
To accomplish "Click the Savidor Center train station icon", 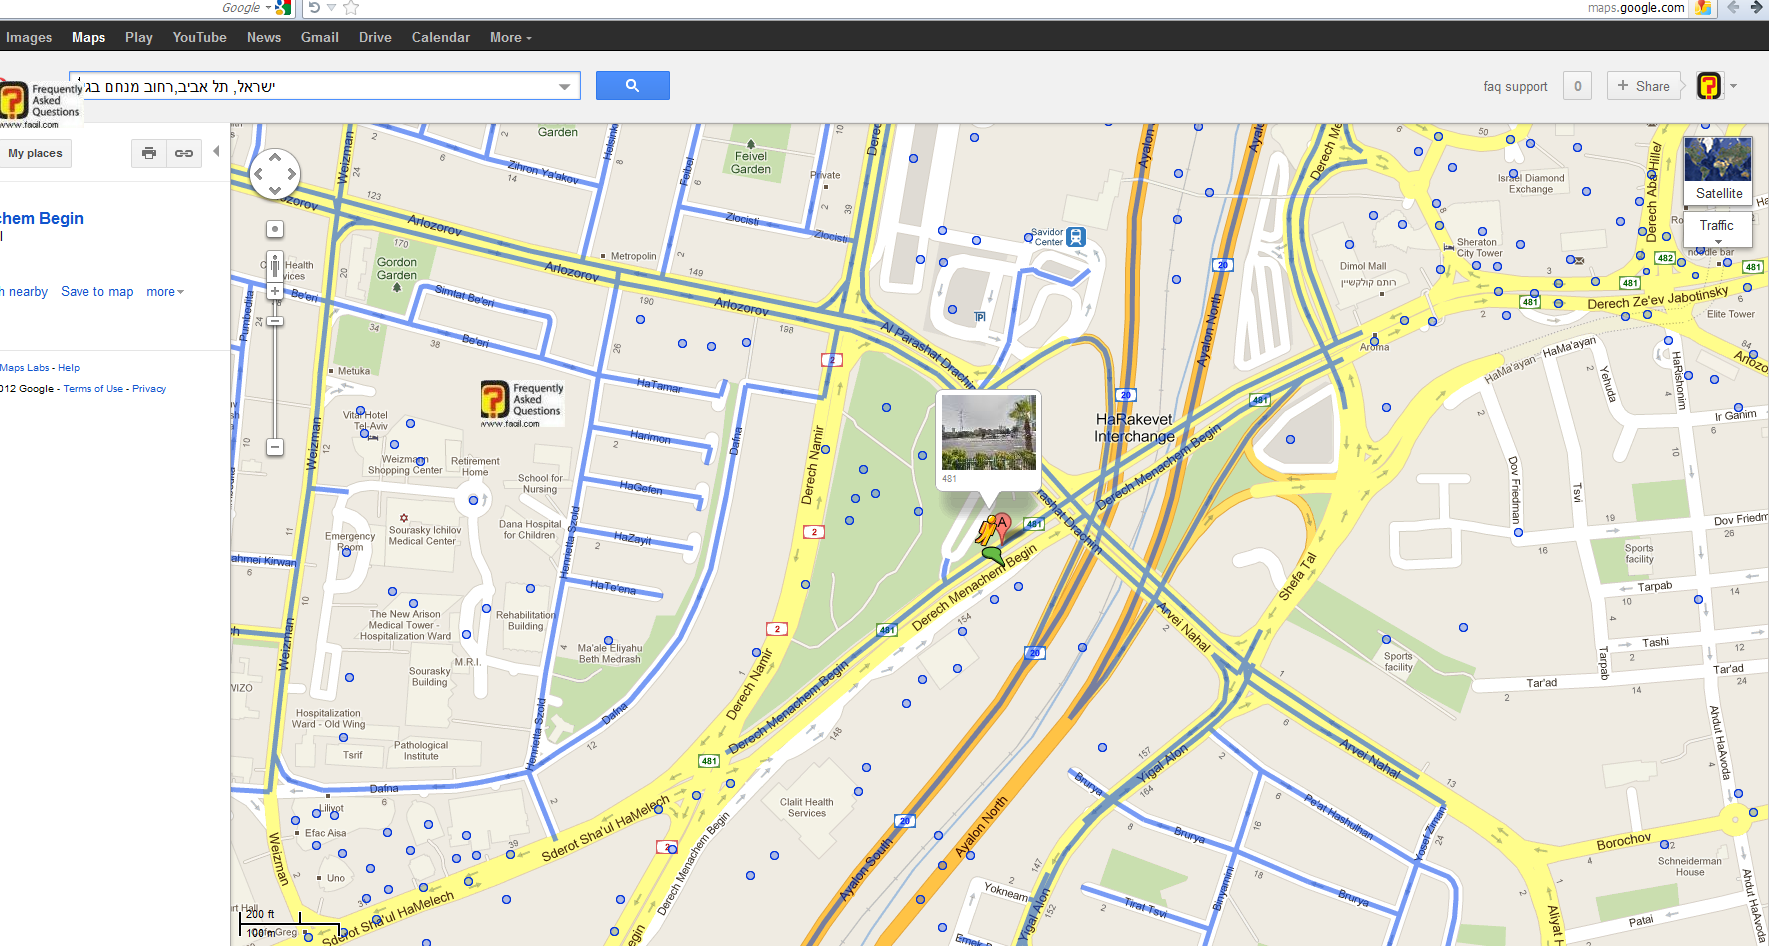I will coord(1076,237).
